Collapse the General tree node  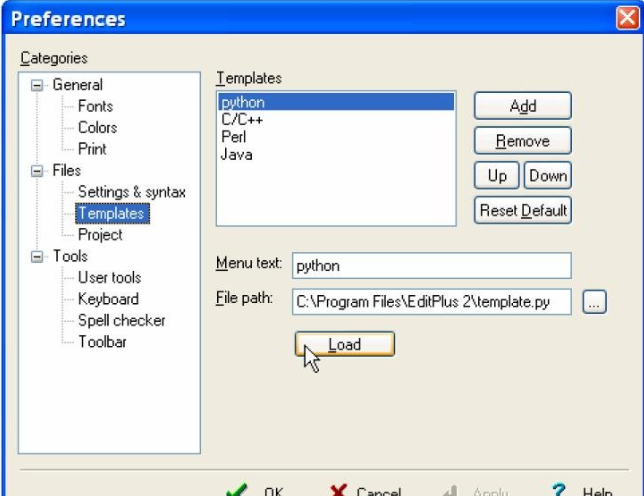pyautogui.click(x=37, y=85)
